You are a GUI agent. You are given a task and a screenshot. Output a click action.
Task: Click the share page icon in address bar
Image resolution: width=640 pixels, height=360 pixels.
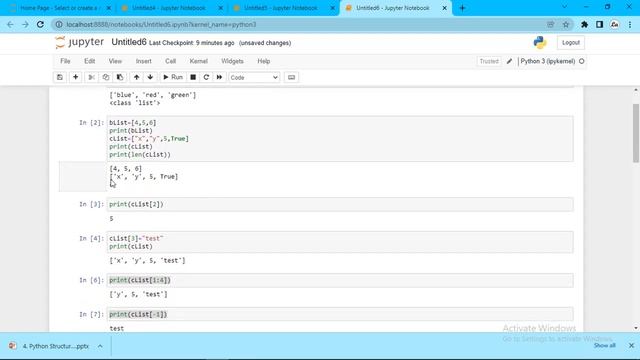(551, 24)
